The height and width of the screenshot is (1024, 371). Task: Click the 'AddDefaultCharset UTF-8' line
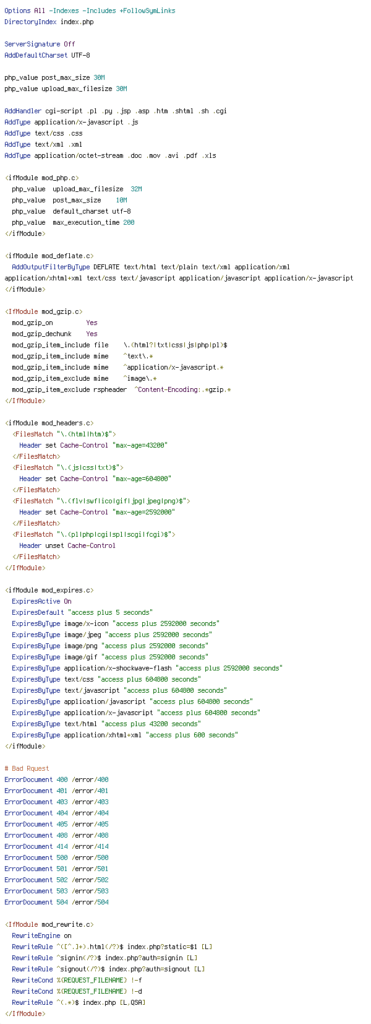(x=47, y=55)
